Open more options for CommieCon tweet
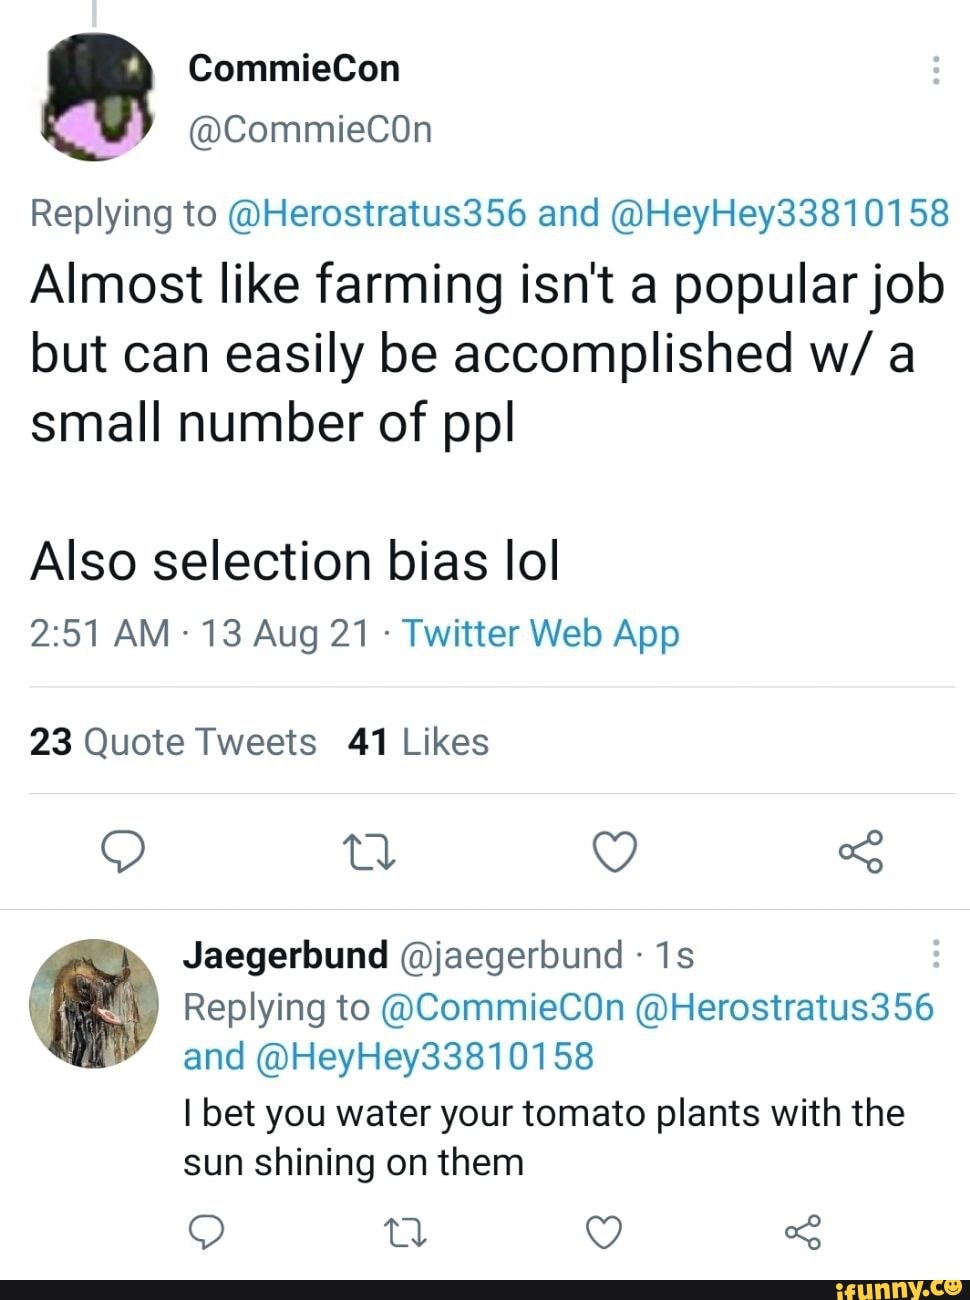The width and height of the screenshot is (970, 1300). click(x=935, y=70)
